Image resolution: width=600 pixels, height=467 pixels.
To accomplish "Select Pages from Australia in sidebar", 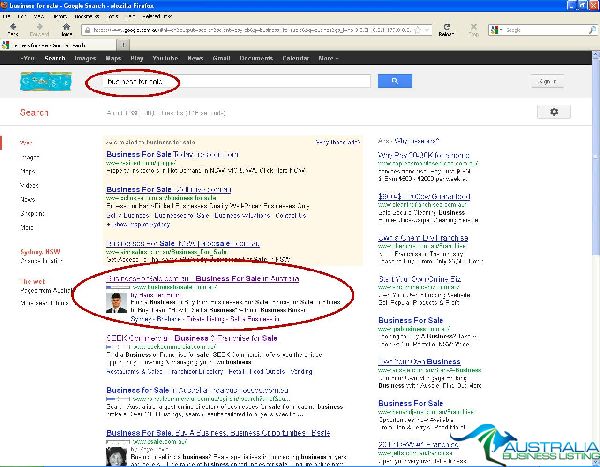I will tap(45, 291).
